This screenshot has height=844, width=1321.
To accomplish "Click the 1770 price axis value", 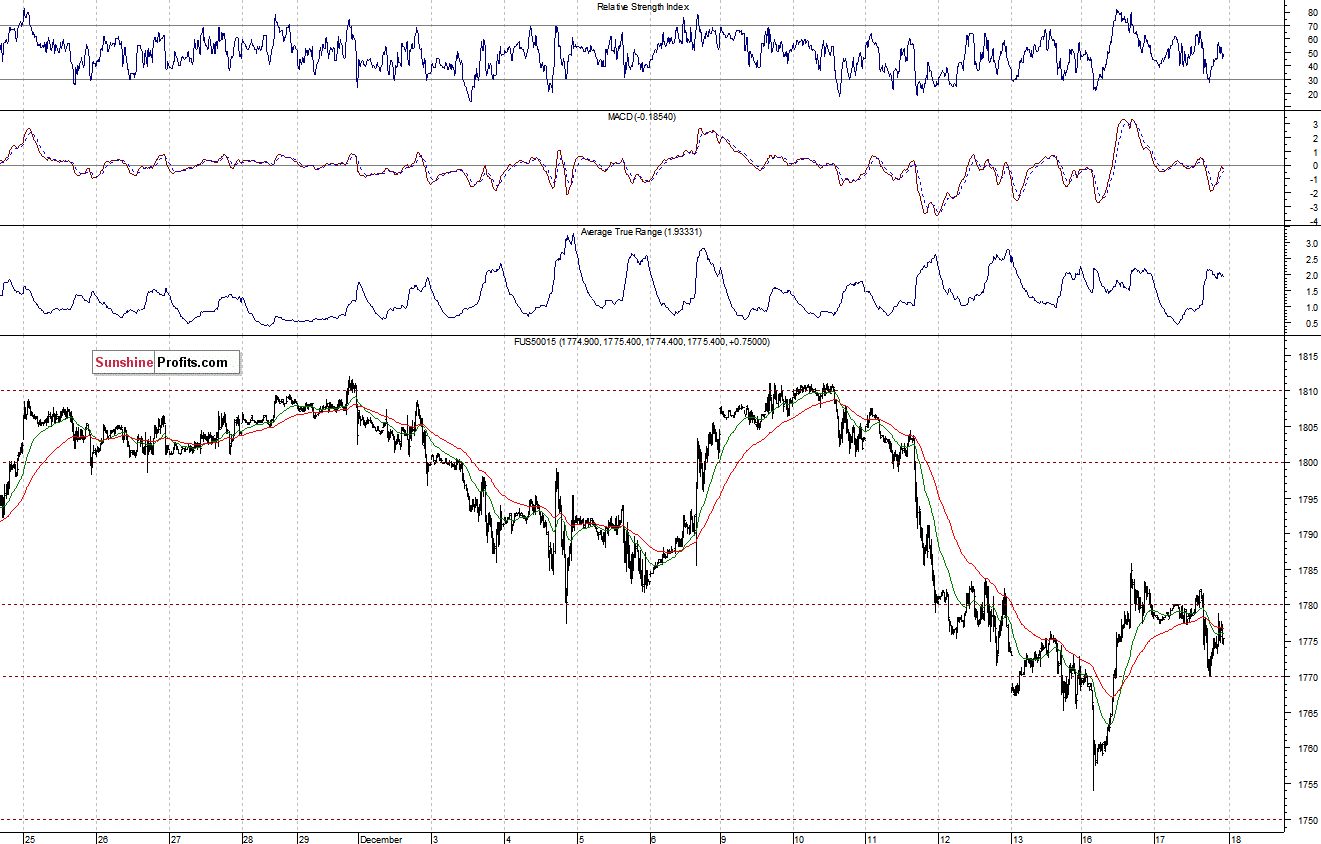I will (1308, 677).
